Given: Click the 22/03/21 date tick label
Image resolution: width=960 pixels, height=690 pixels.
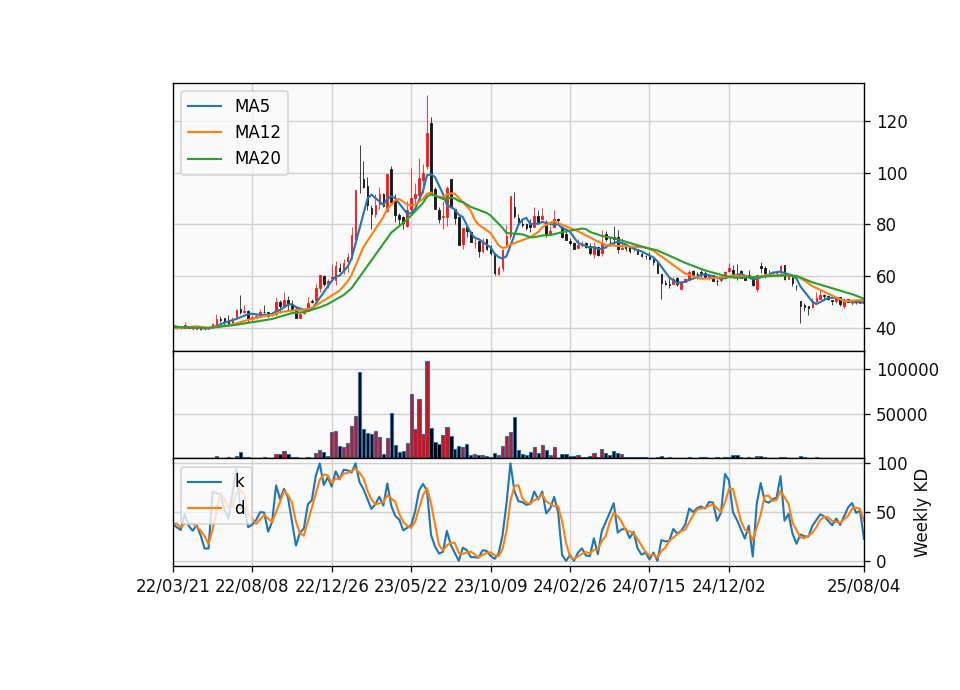Looking at the screenshot, I should (x=173, y=587).
